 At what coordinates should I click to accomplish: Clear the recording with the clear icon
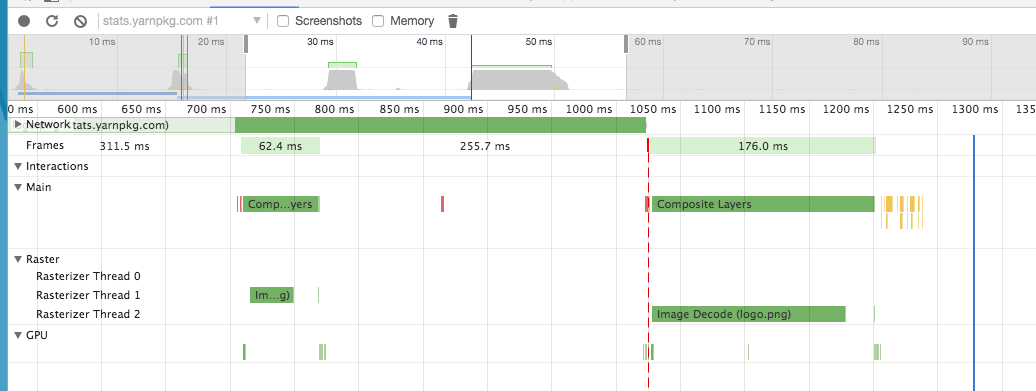point(80,21)
